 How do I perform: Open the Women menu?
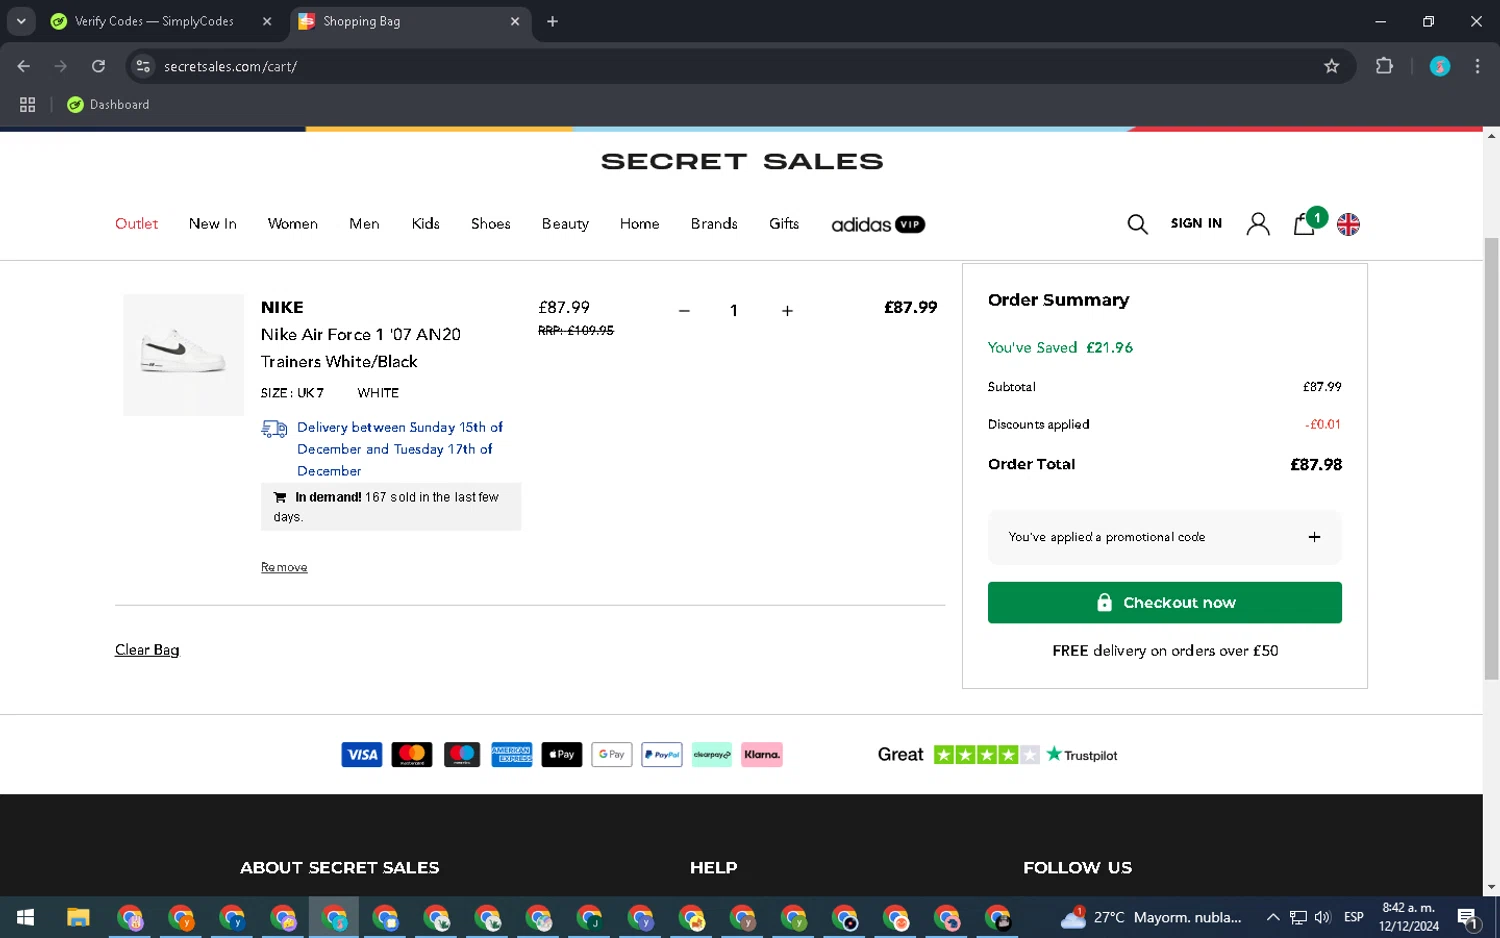click(x=292, y=224)
